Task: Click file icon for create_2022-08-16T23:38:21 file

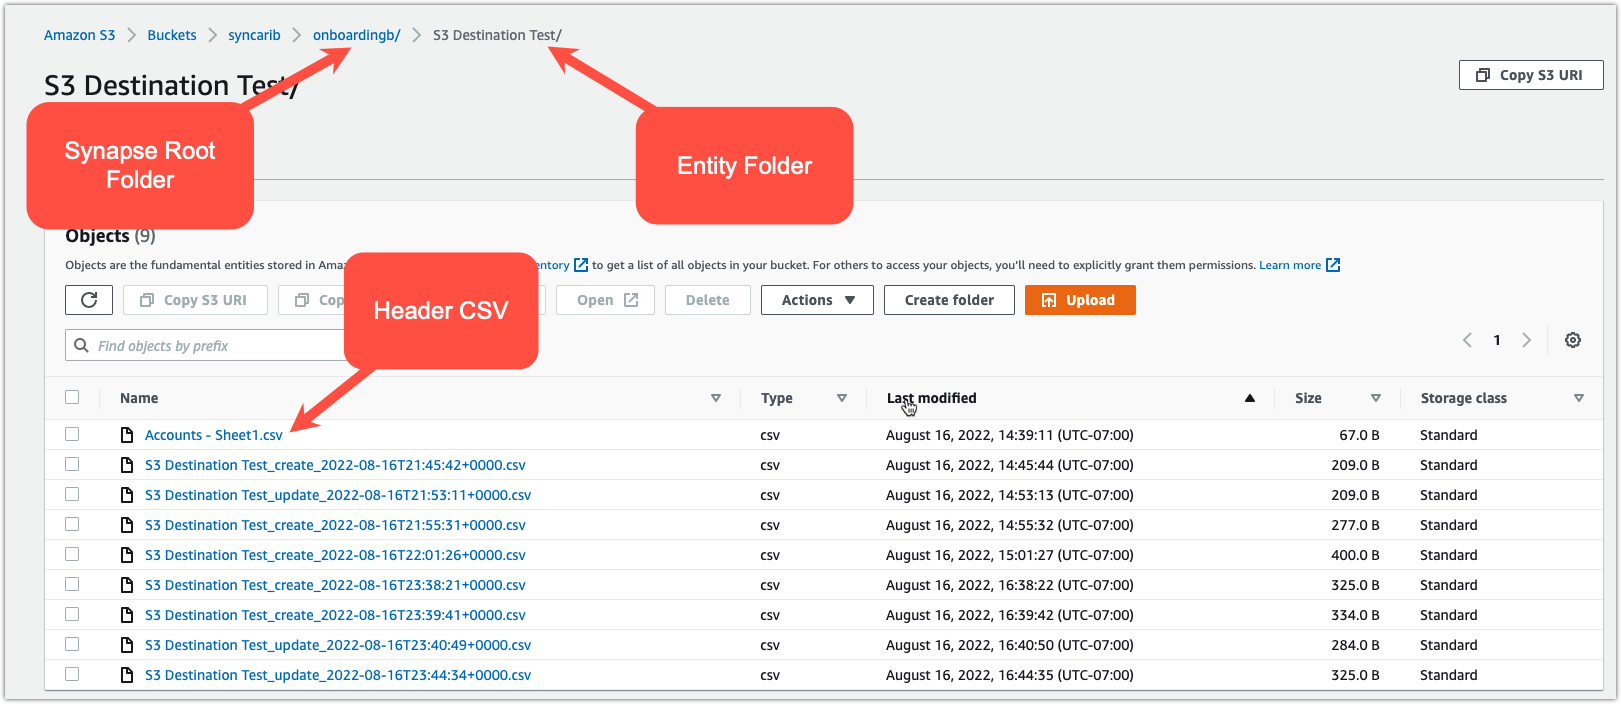Action: (127, 585)
